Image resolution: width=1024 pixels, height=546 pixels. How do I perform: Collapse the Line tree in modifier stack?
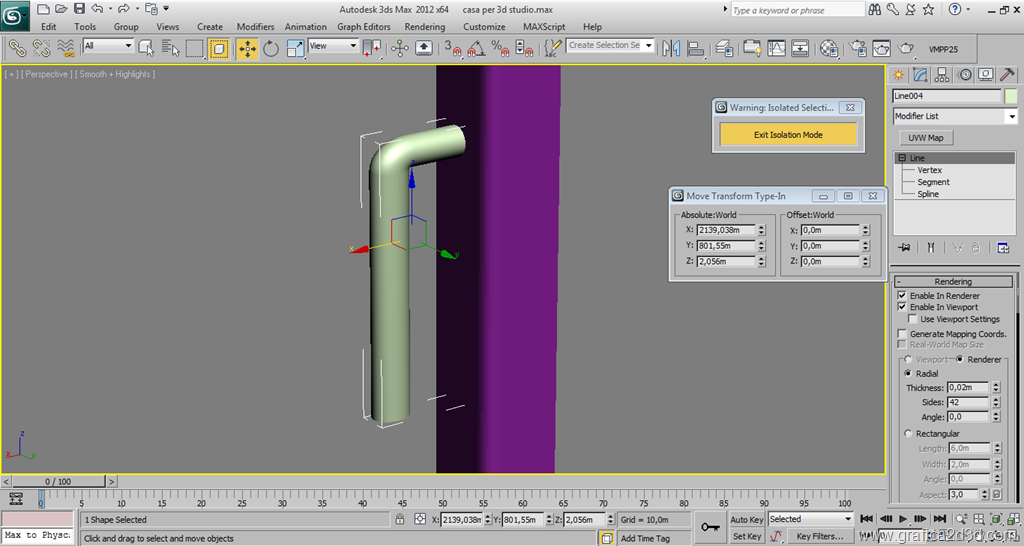pos(902,158)
